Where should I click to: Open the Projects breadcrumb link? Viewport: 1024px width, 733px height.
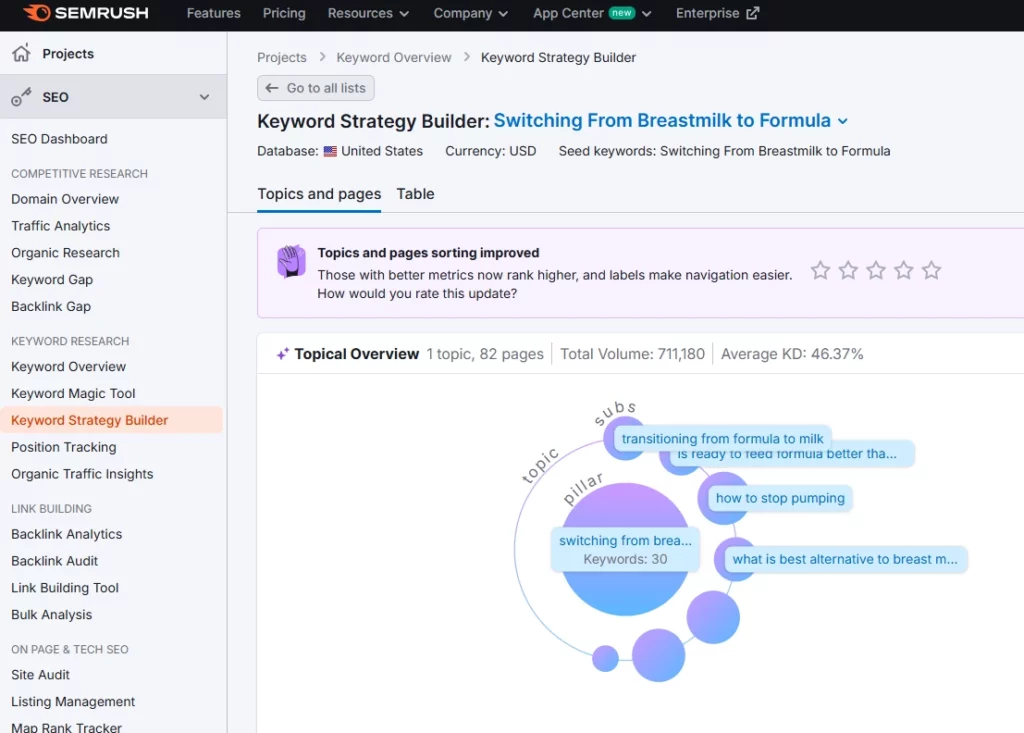pos(281,57)
